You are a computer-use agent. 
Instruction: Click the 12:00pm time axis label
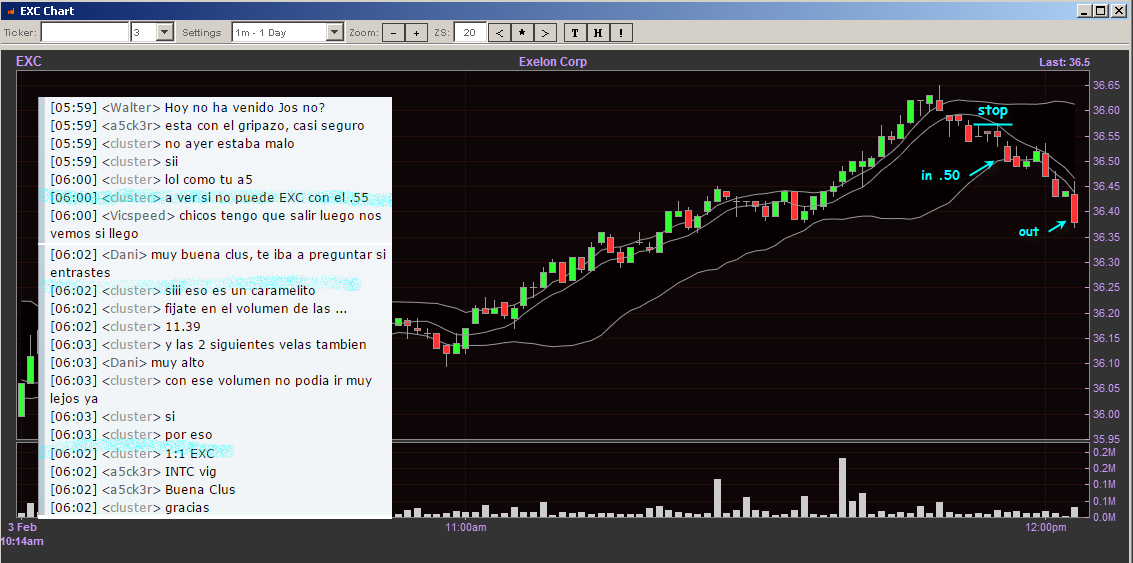point(1045,528)
